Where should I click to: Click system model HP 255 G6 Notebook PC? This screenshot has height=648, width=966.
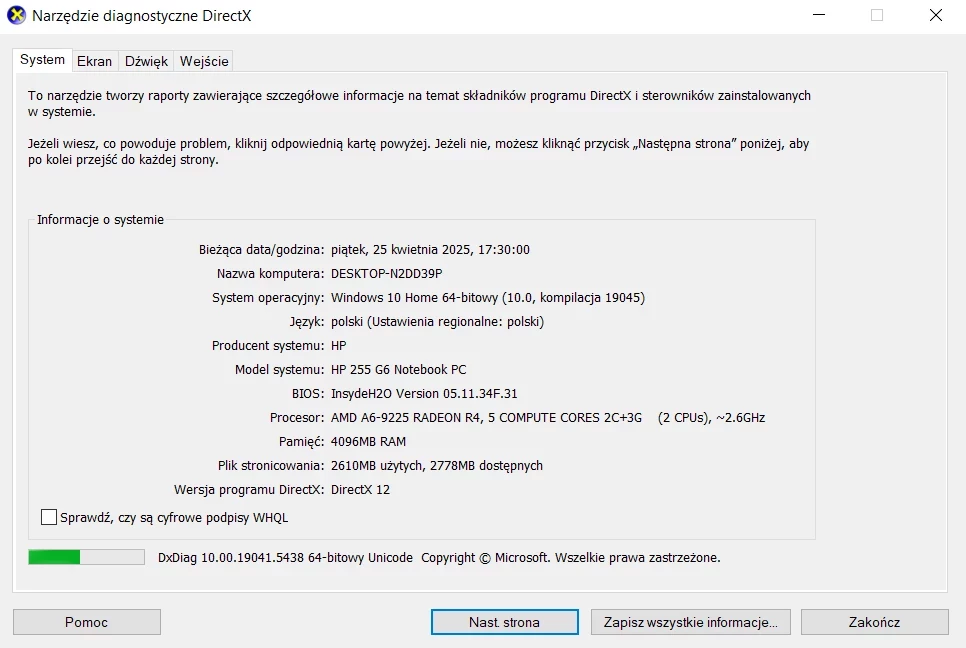[x=399, y=370]
